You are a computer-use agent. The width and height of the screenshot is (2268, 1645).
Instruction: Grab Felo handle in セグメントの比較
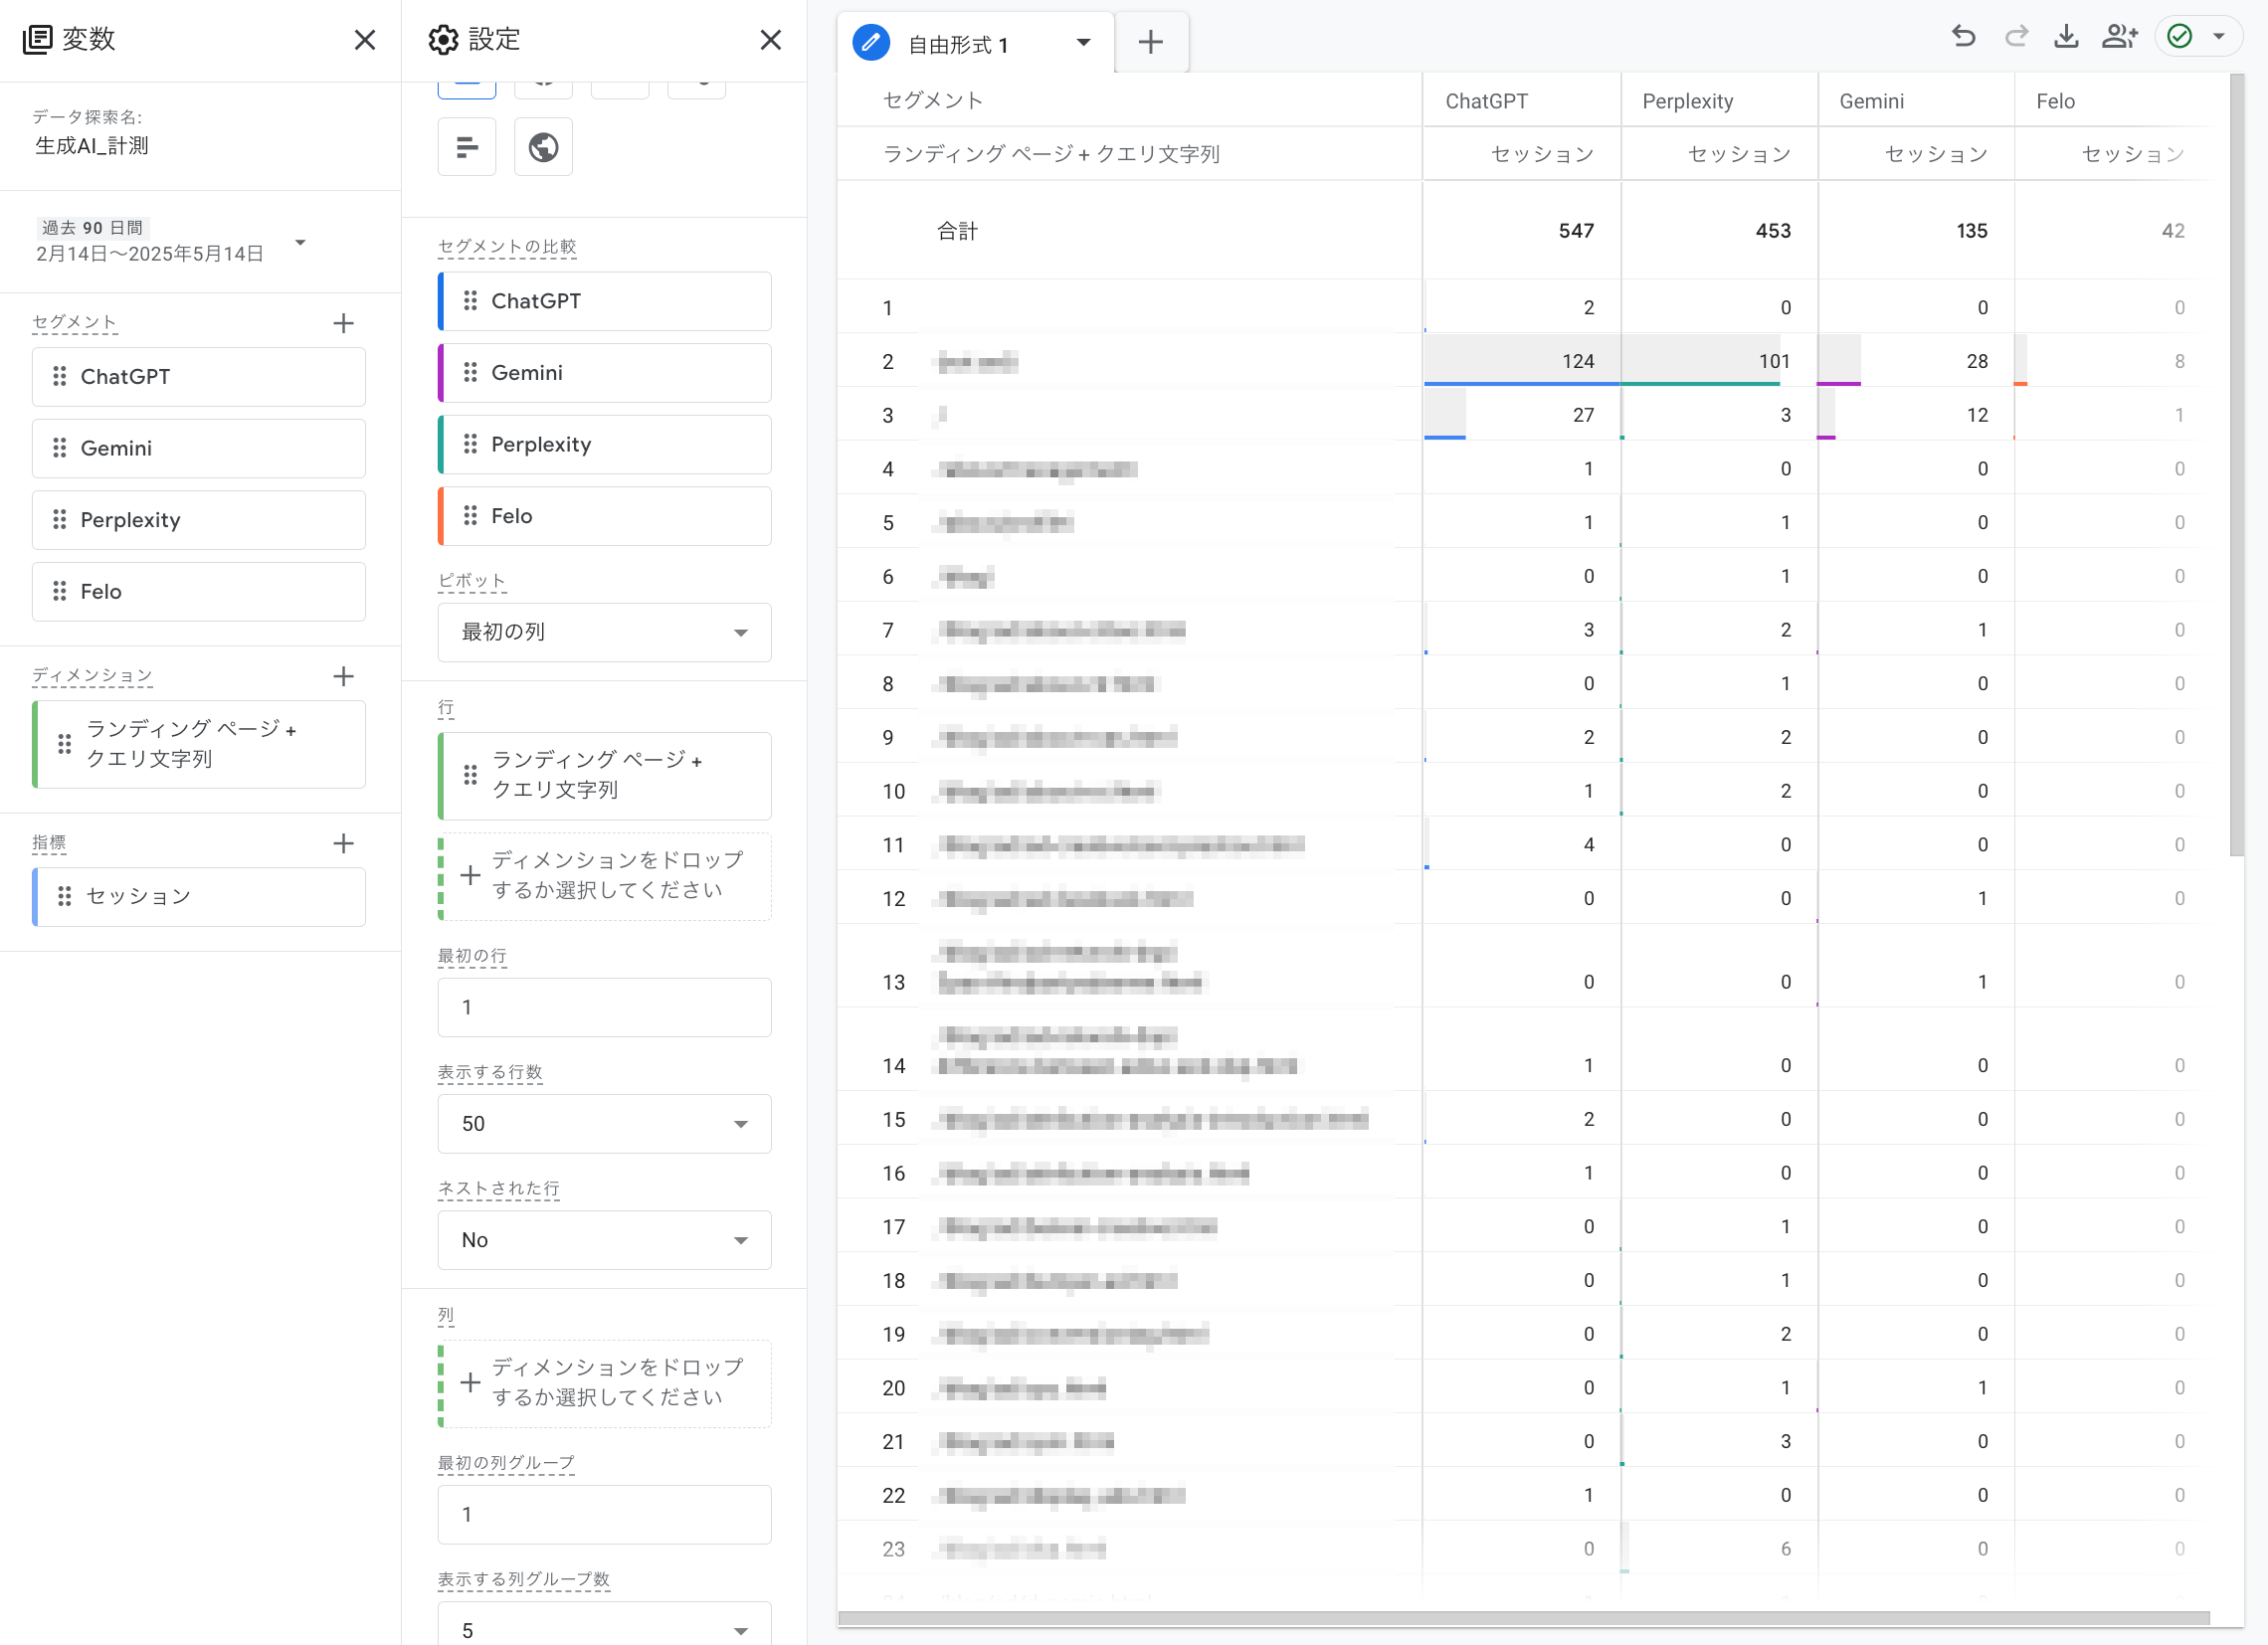point(470,516)
